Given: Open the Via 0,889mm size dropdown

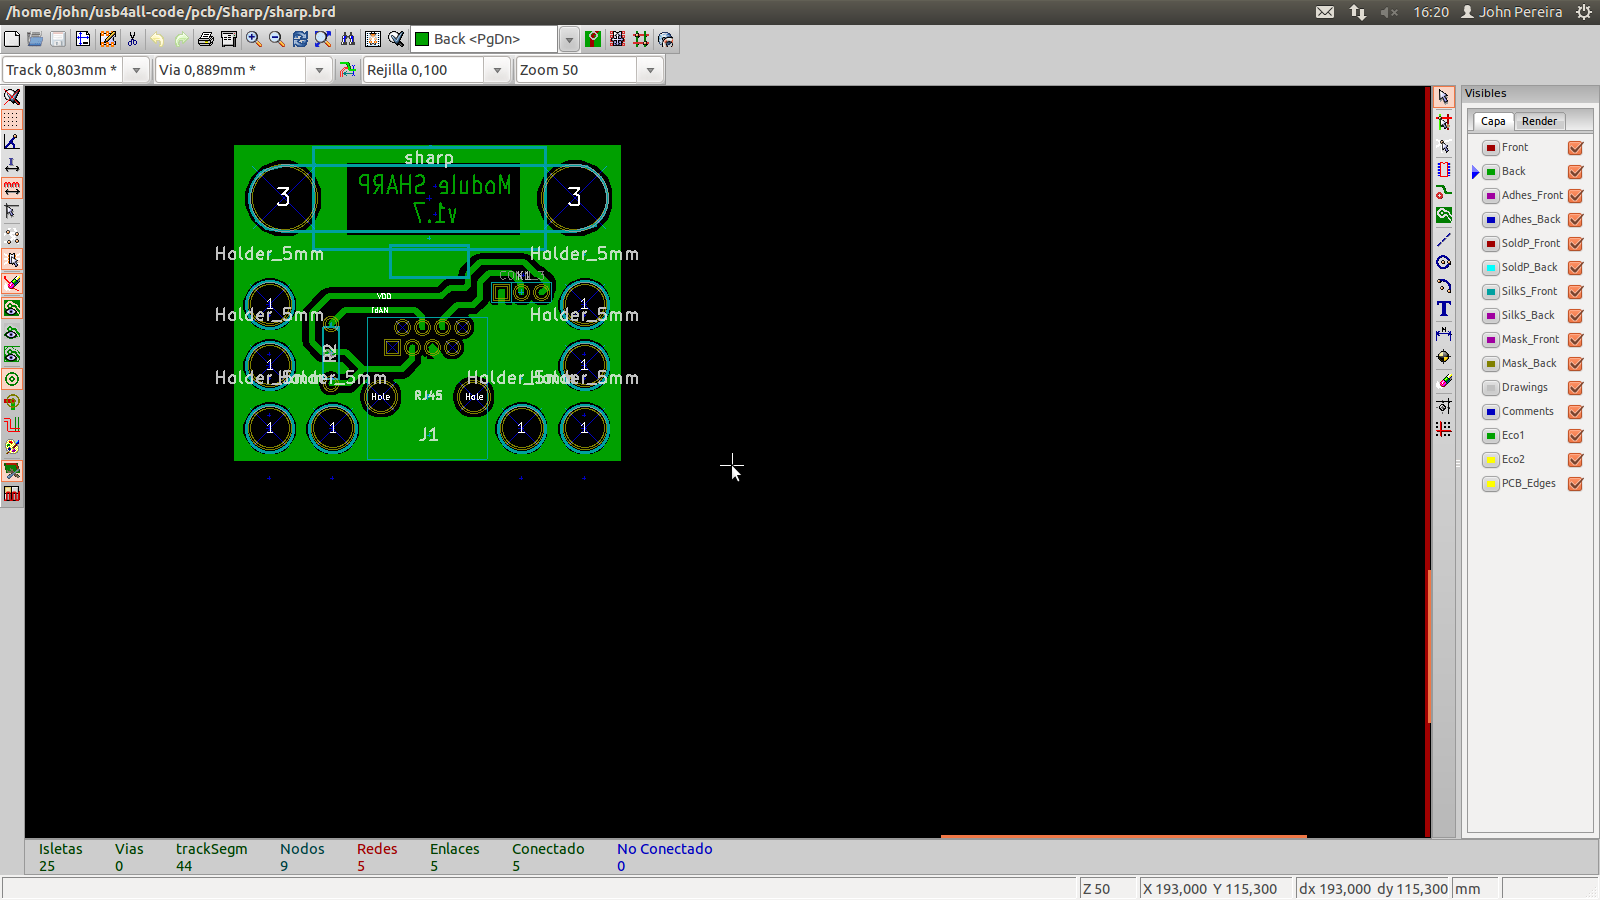Looking at the screenshot, I should (x=319, y=70).
